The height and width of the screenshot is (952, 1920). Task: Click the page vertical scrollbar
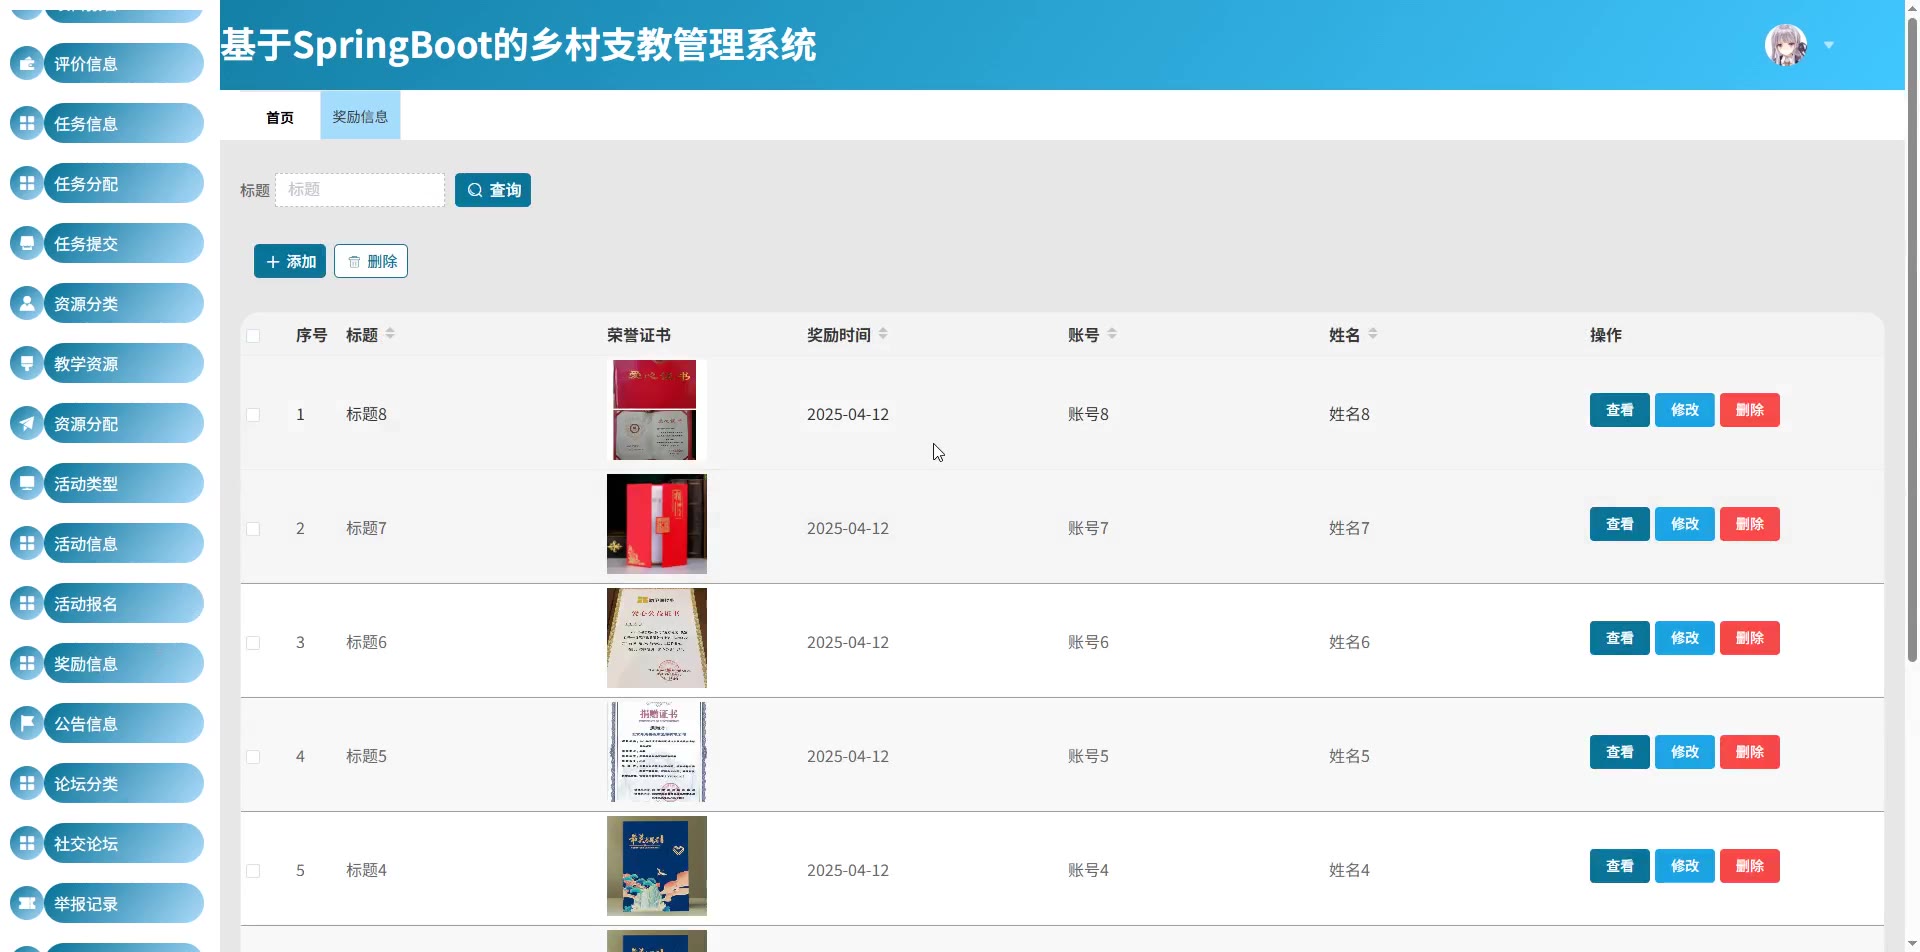1912,340
